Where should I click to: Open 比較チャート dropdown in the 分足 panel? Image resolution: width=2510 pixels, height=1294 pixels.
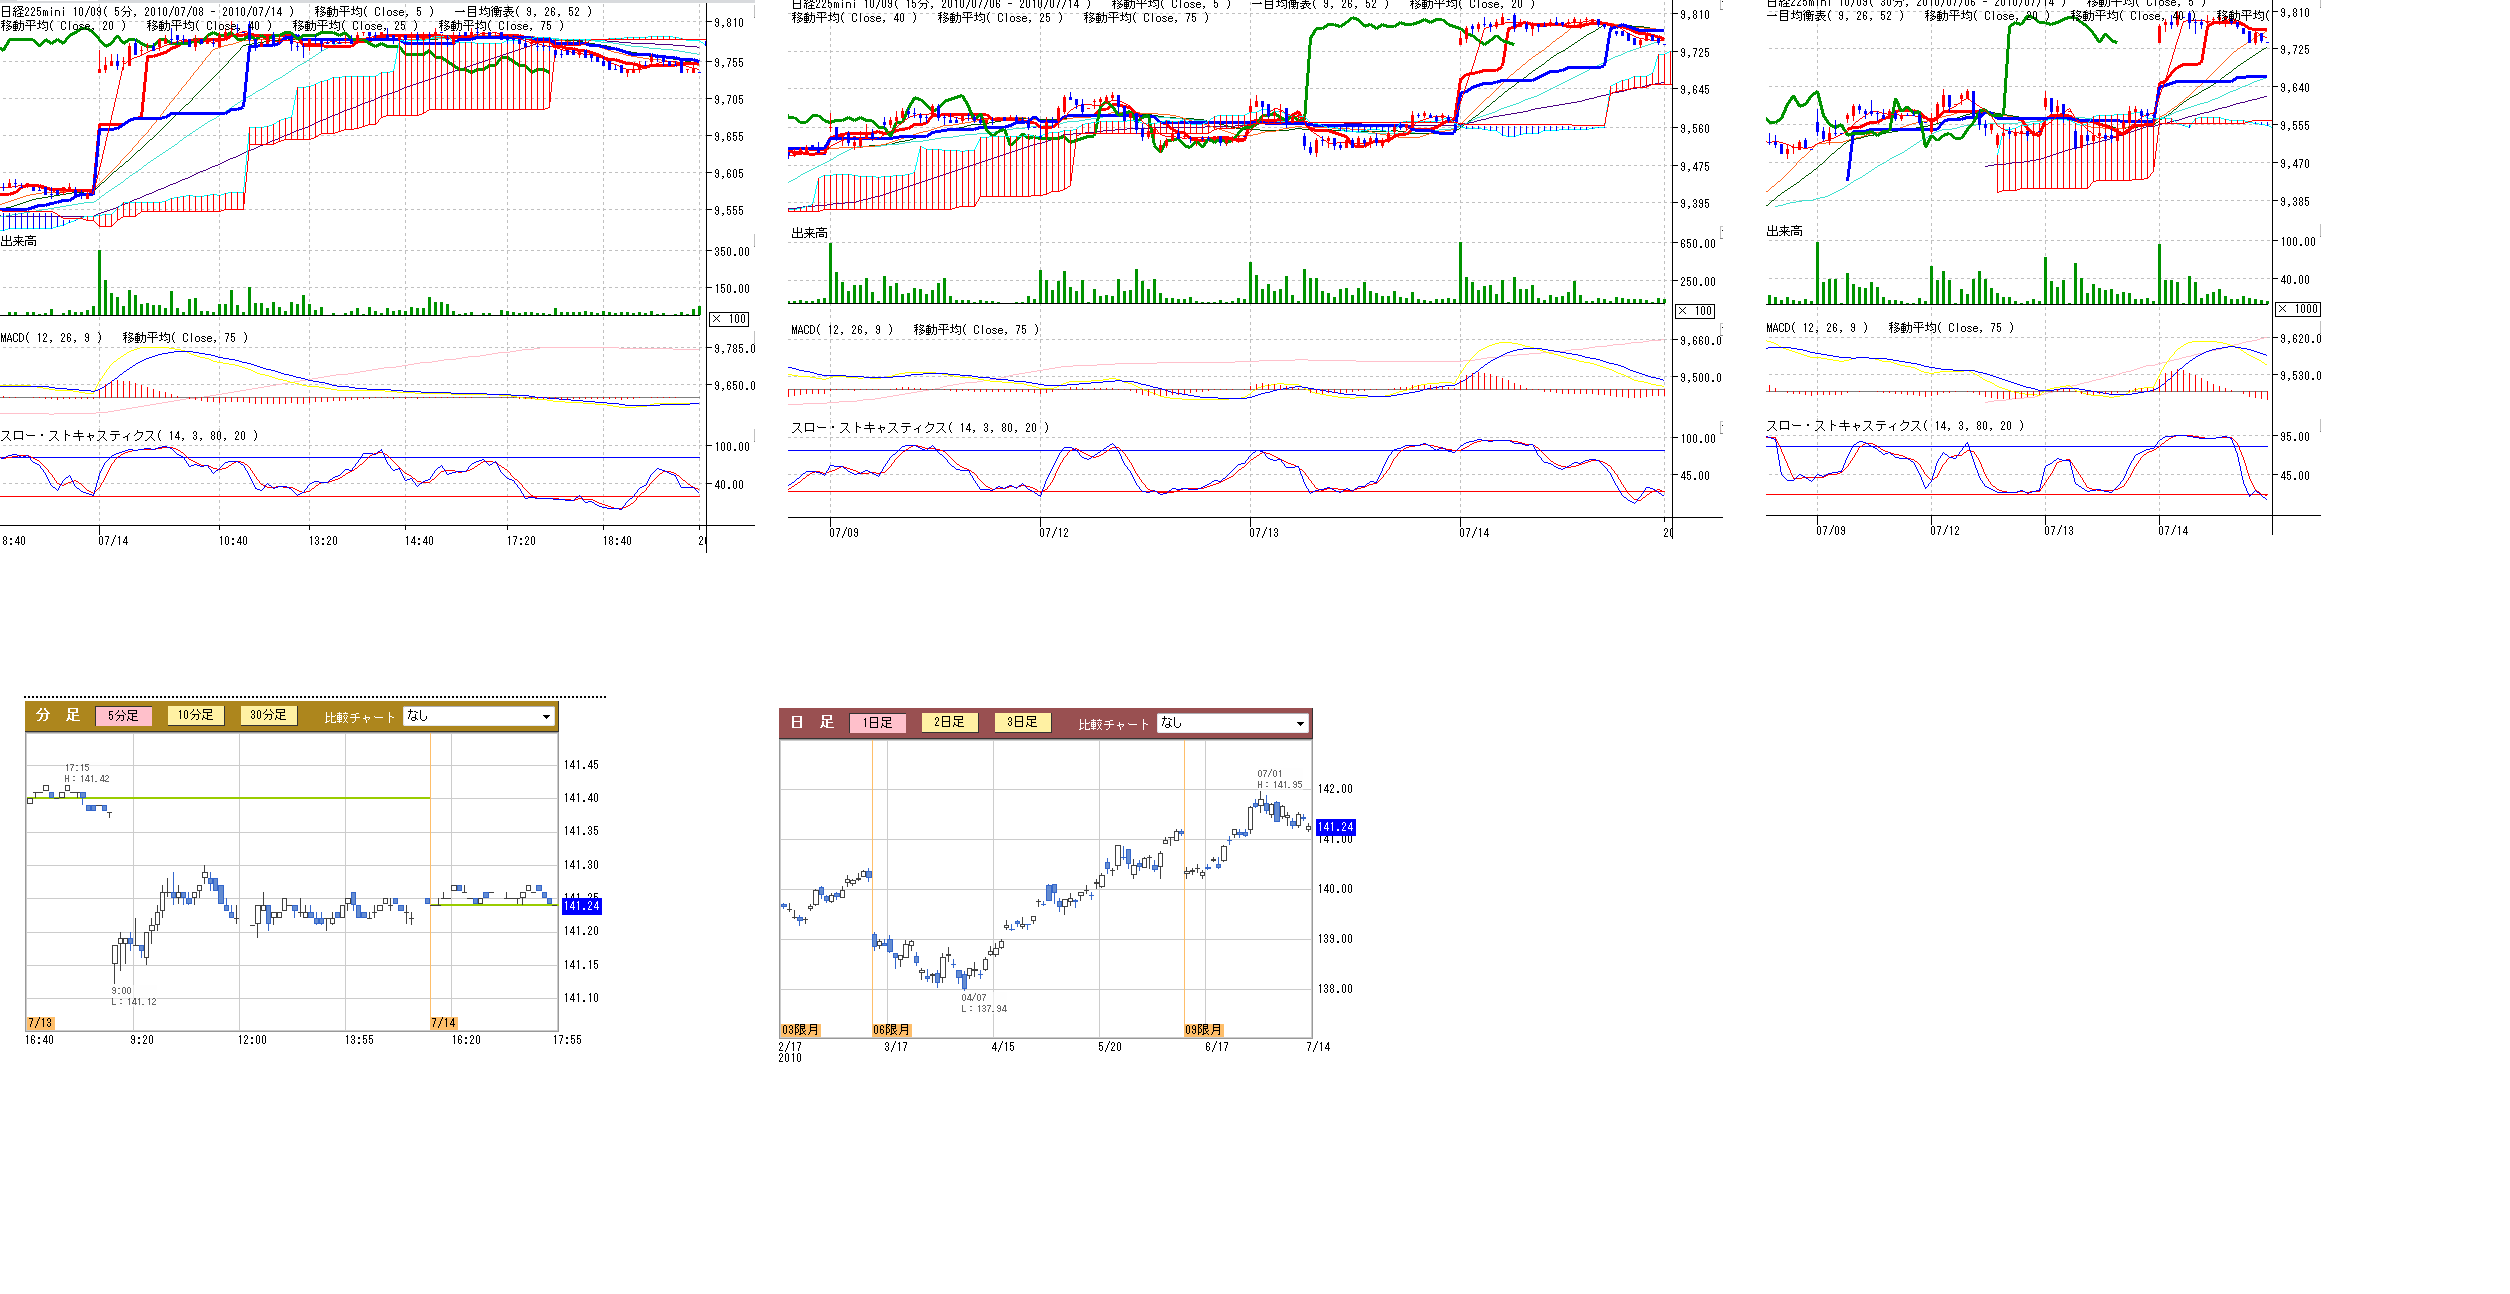(478, 716)
